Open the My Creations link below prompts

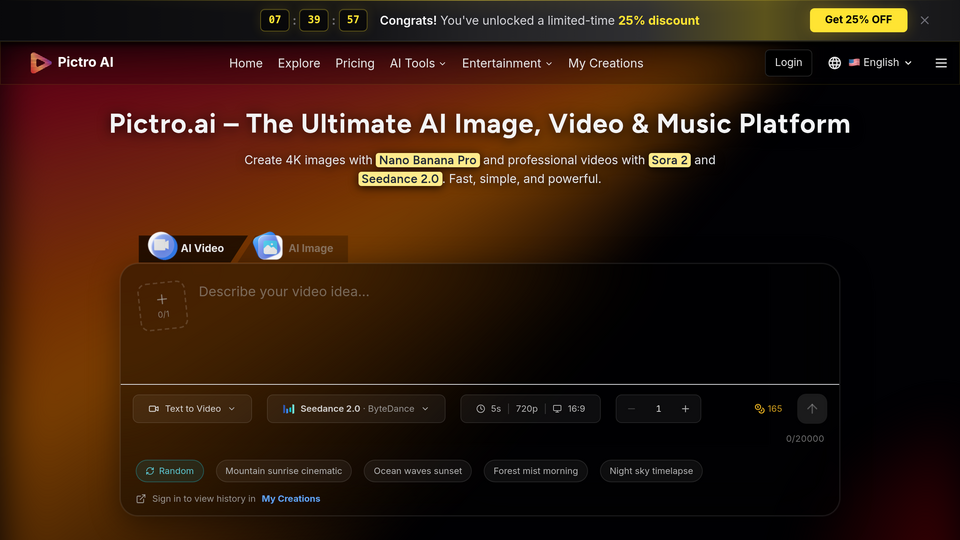click(291, 498)
